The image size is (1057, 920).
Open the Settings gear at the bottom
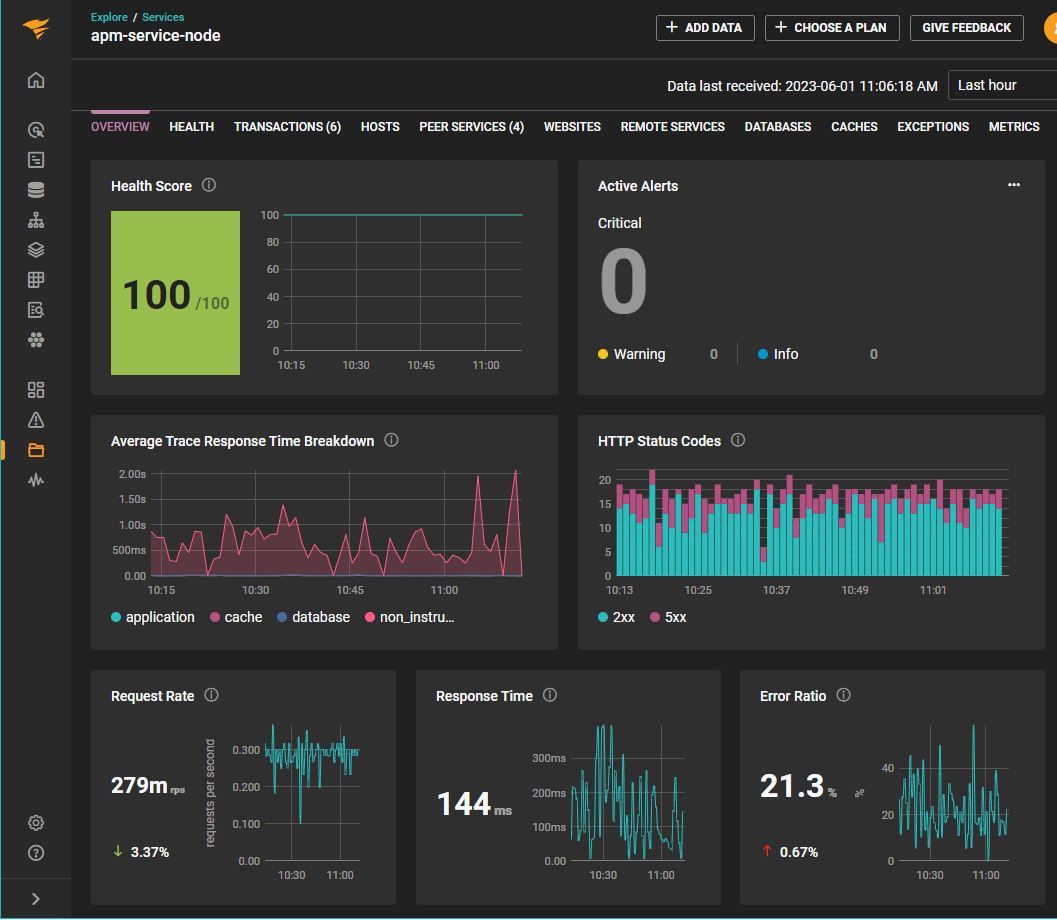point(36,822)
